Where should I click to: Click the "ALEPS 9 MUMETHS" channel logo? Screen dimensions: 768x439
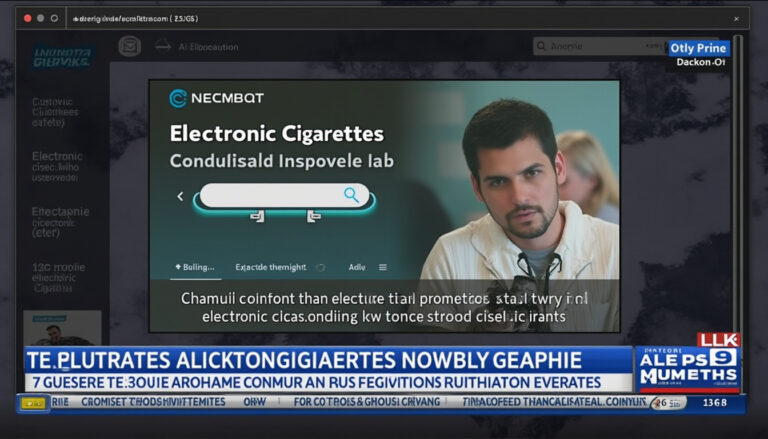(688, 369)
